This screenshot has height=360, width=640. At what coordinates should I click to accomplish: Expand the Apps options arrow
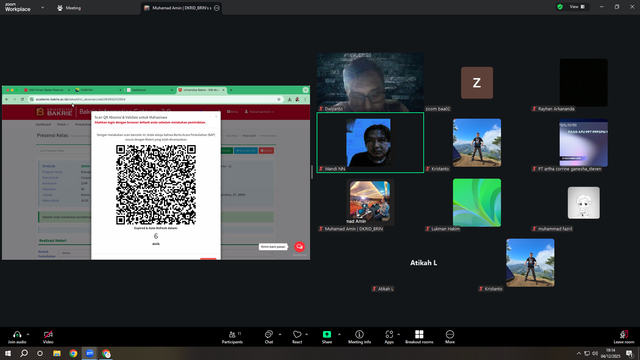click(x=398, y=334)
